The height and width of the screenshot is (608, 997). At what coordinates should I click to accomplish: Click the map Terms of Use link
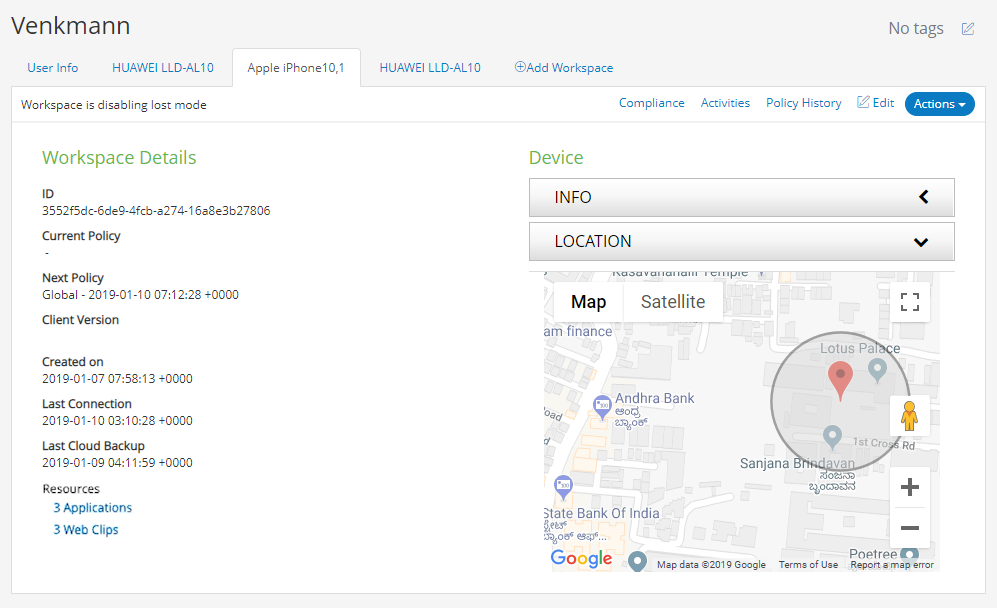[x=808, y=565]
